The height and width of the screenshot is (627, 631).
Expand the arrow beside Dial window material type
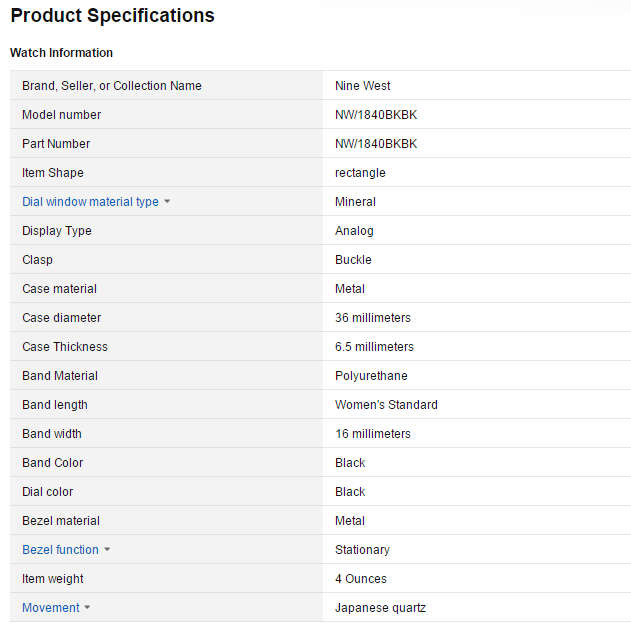[167, 201]
